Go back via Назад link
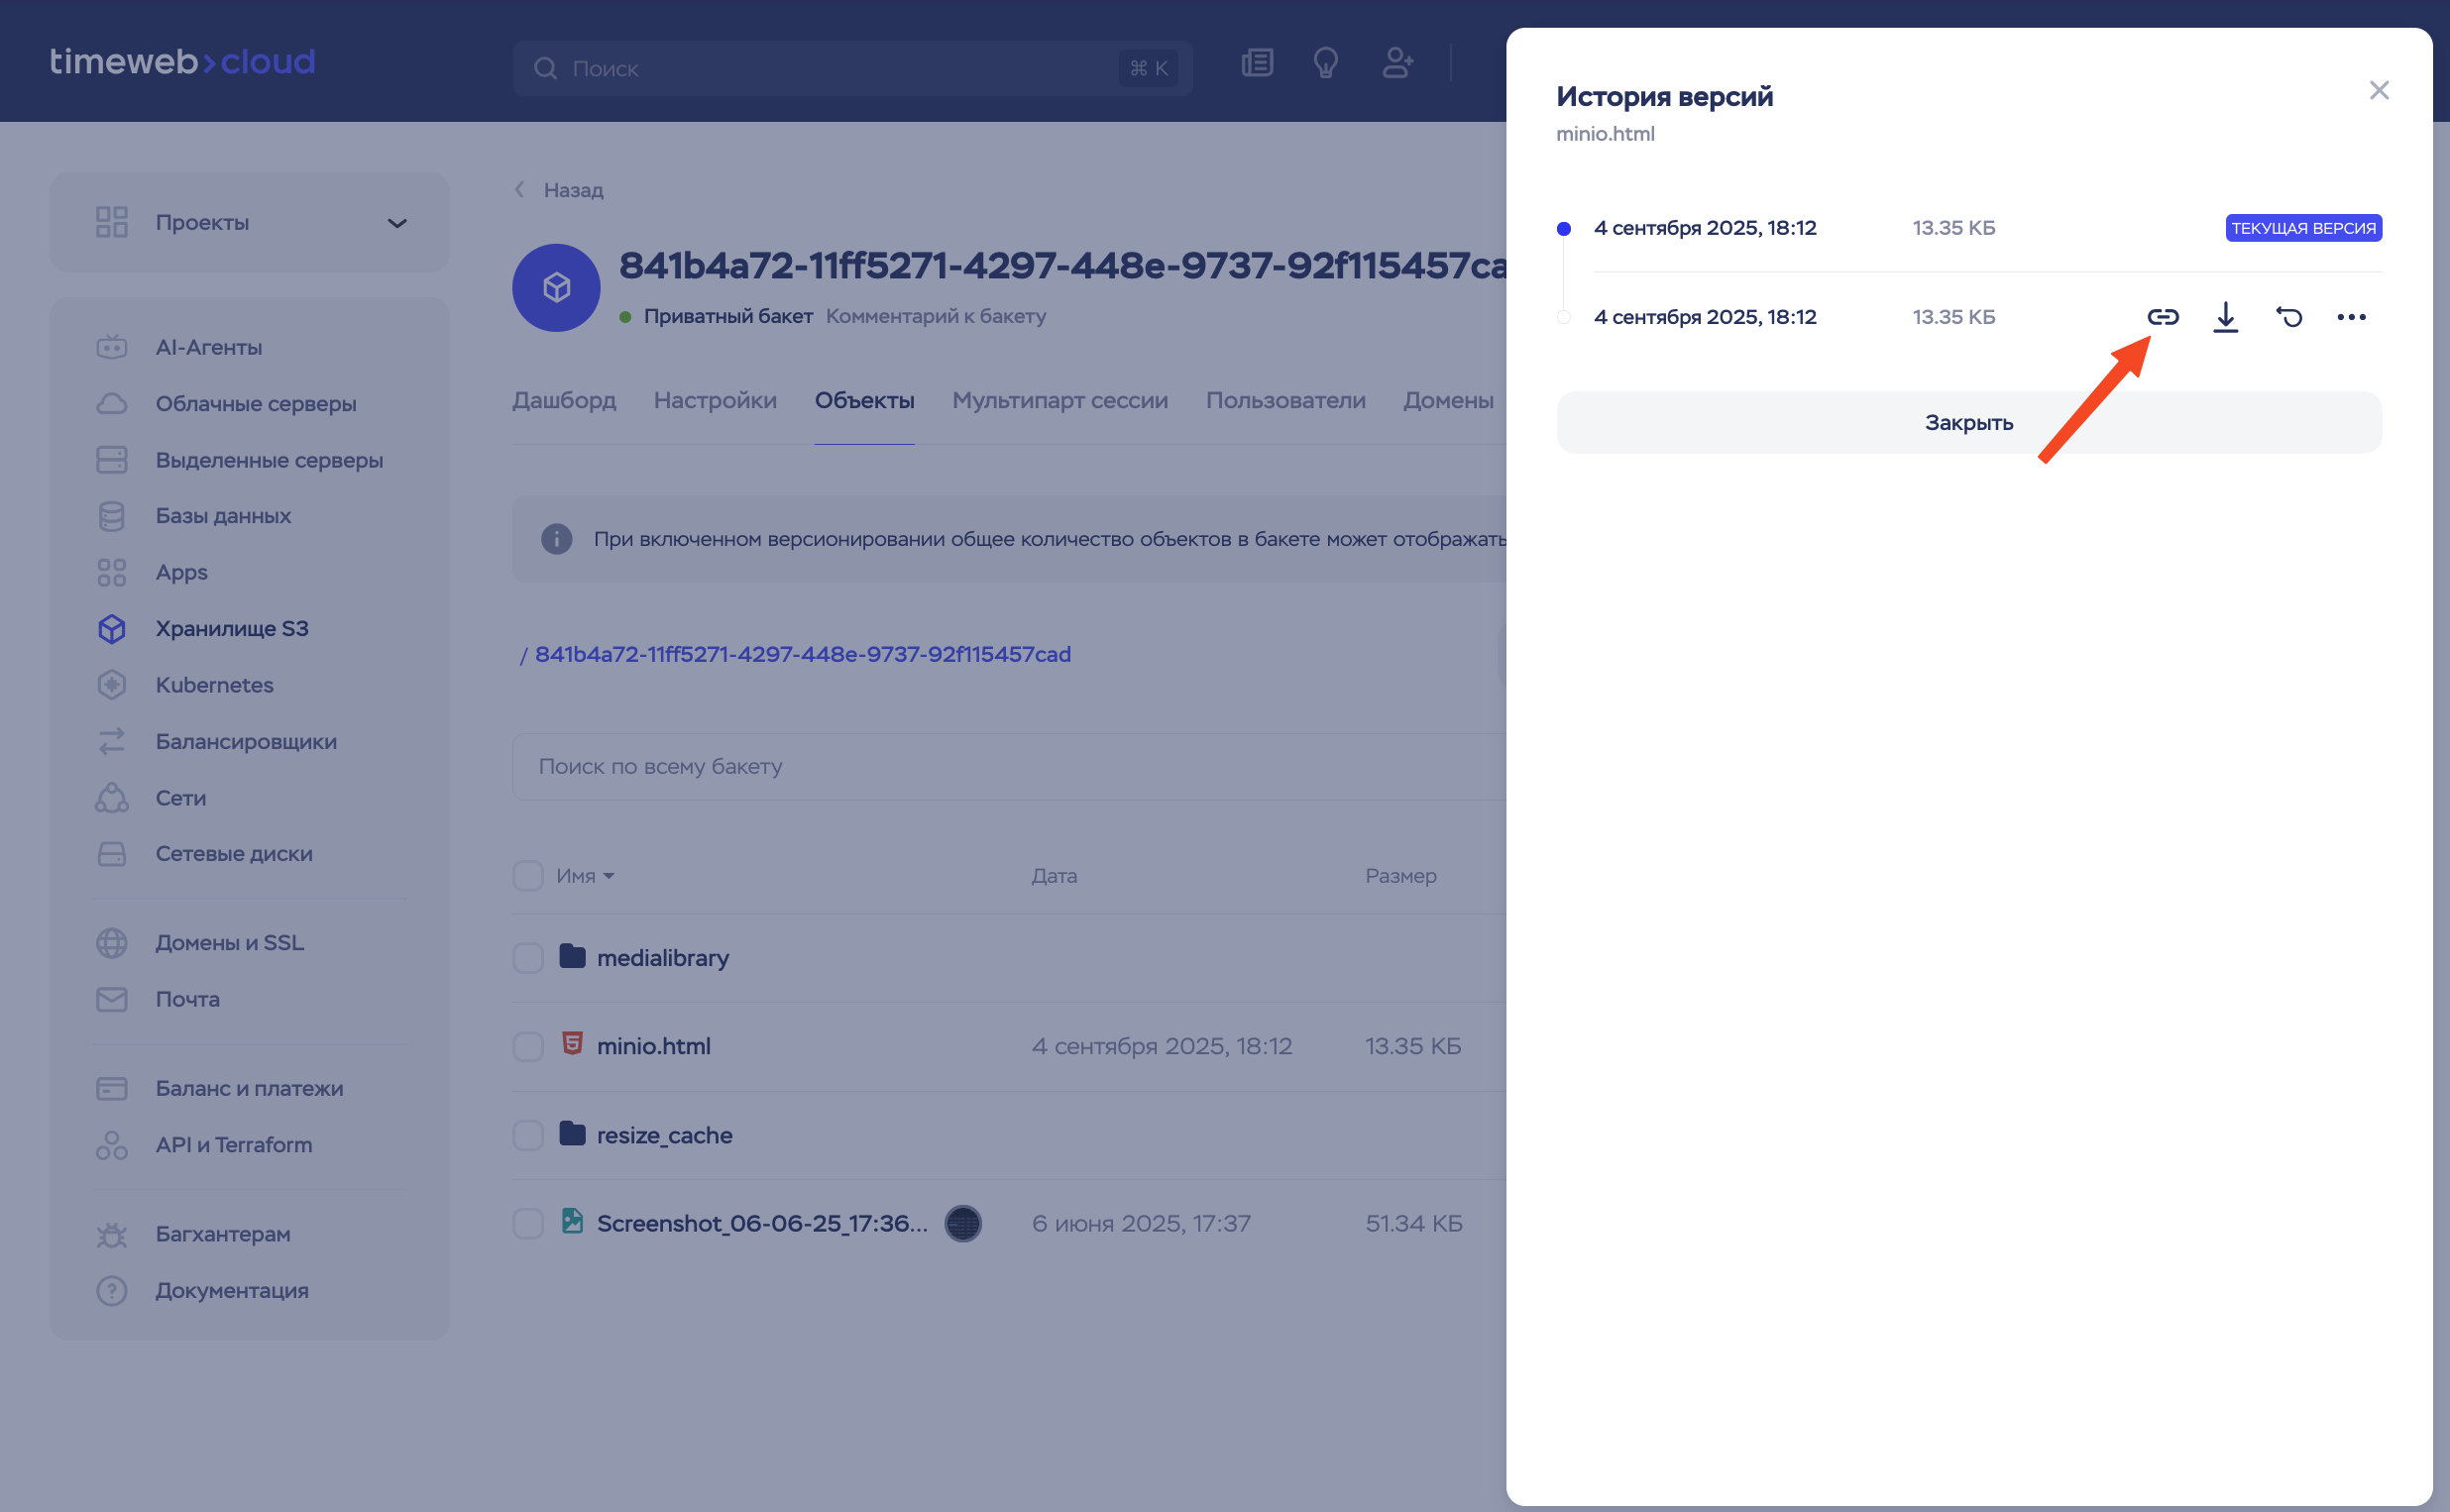The image size is (2450, 1512). click(559, 190)
